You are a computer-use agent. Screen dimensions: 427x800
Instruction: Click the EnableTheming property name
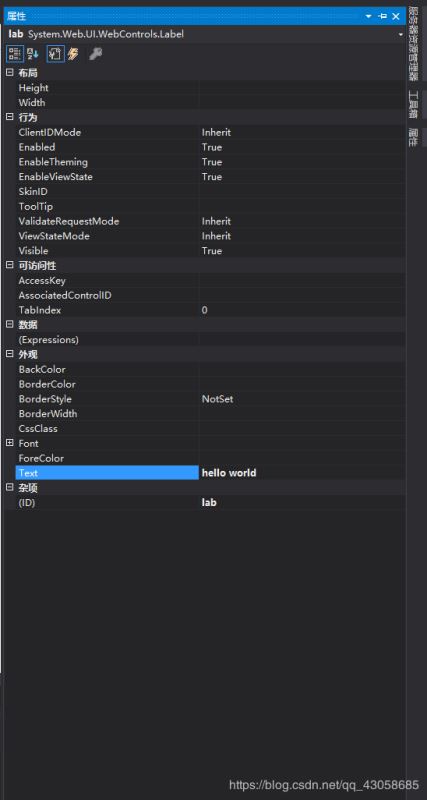[x=53, y=162]
